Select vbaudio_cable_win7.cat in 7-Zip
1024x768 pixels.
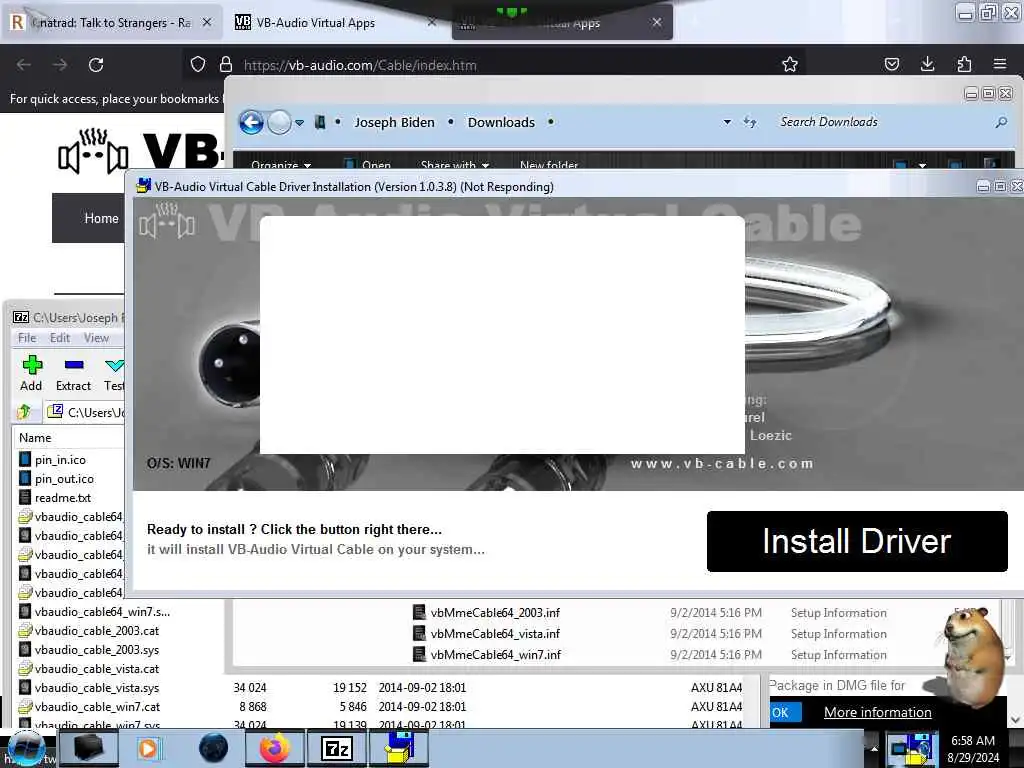tap(97, 707)
